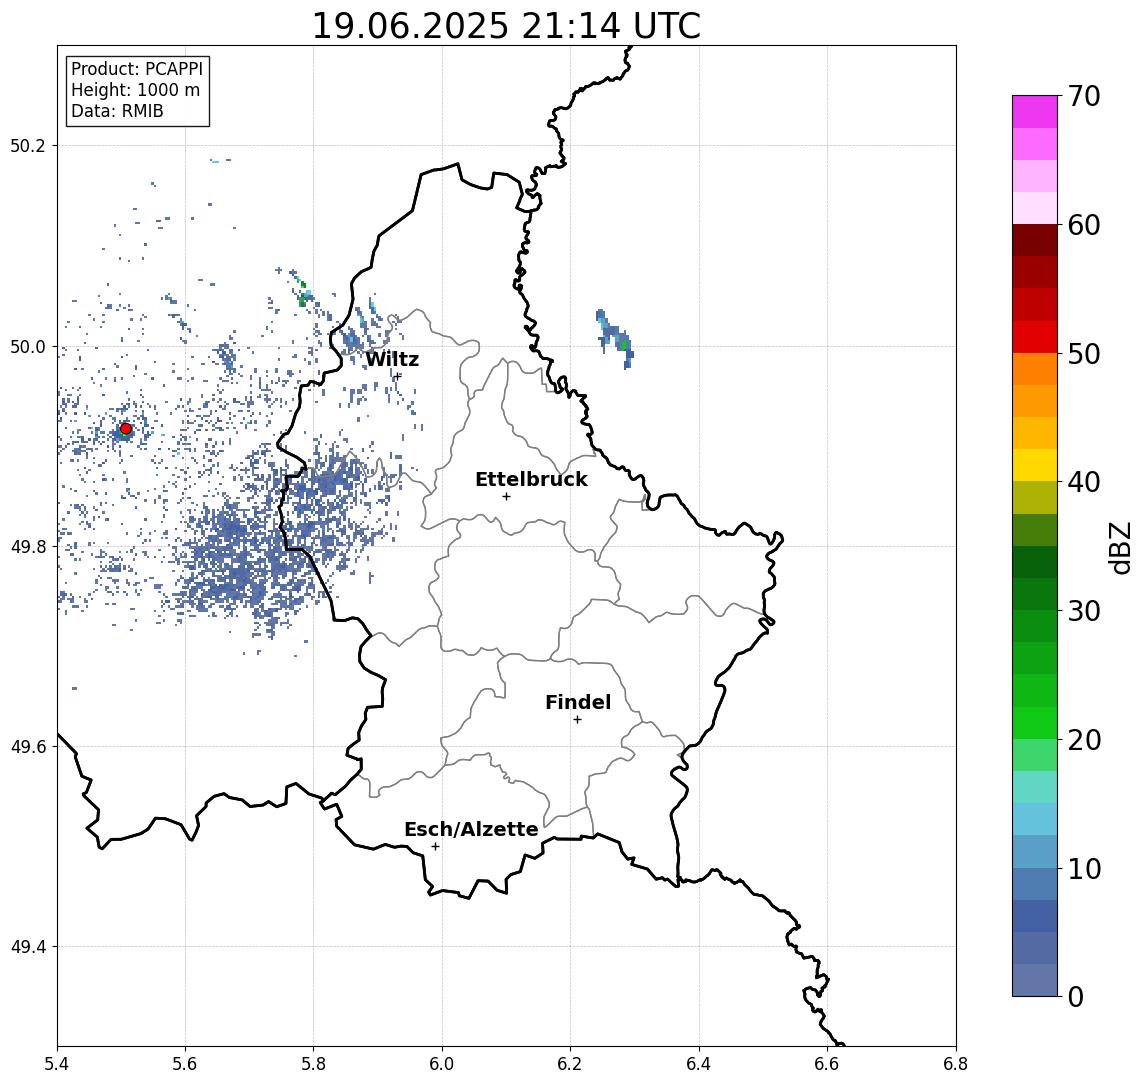Click the green echo cell northwest of Wiltz
This screenshot has width=1145, height=1084.
pyautogui.click(x=303, y=299)
